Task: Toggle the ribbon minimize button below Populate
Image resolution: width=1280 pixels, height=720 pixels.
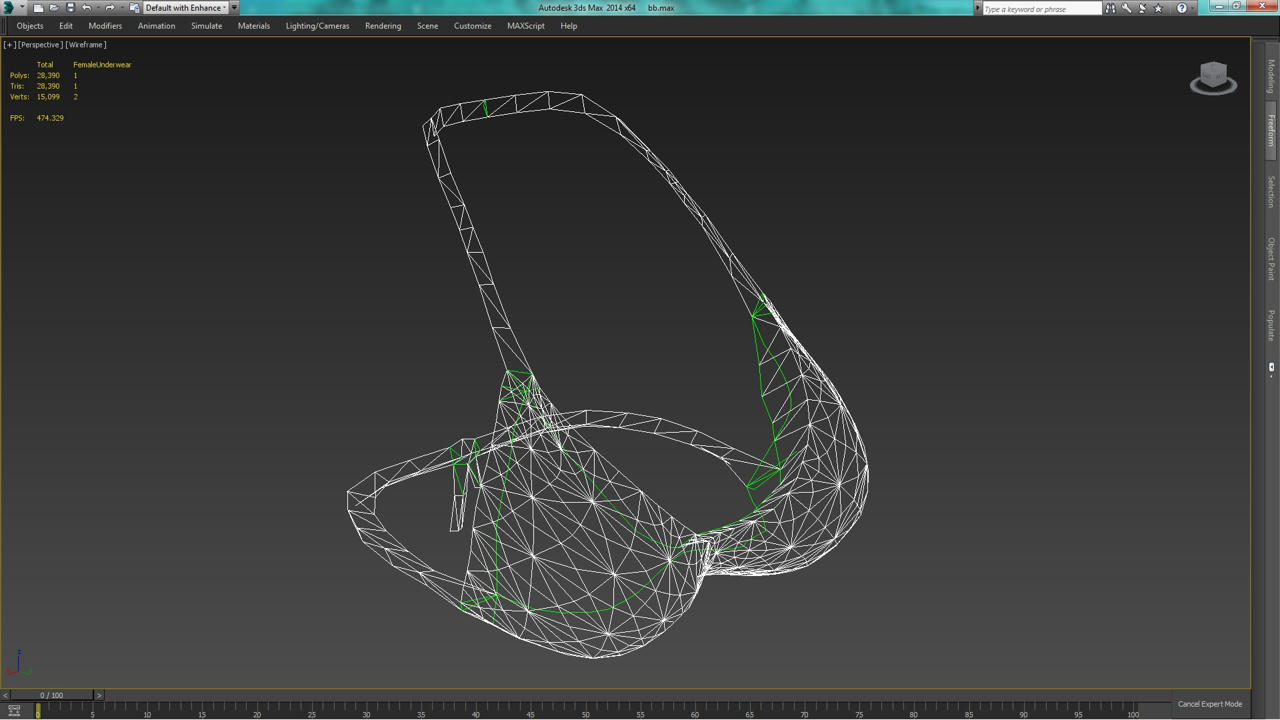Action: 1271,369
